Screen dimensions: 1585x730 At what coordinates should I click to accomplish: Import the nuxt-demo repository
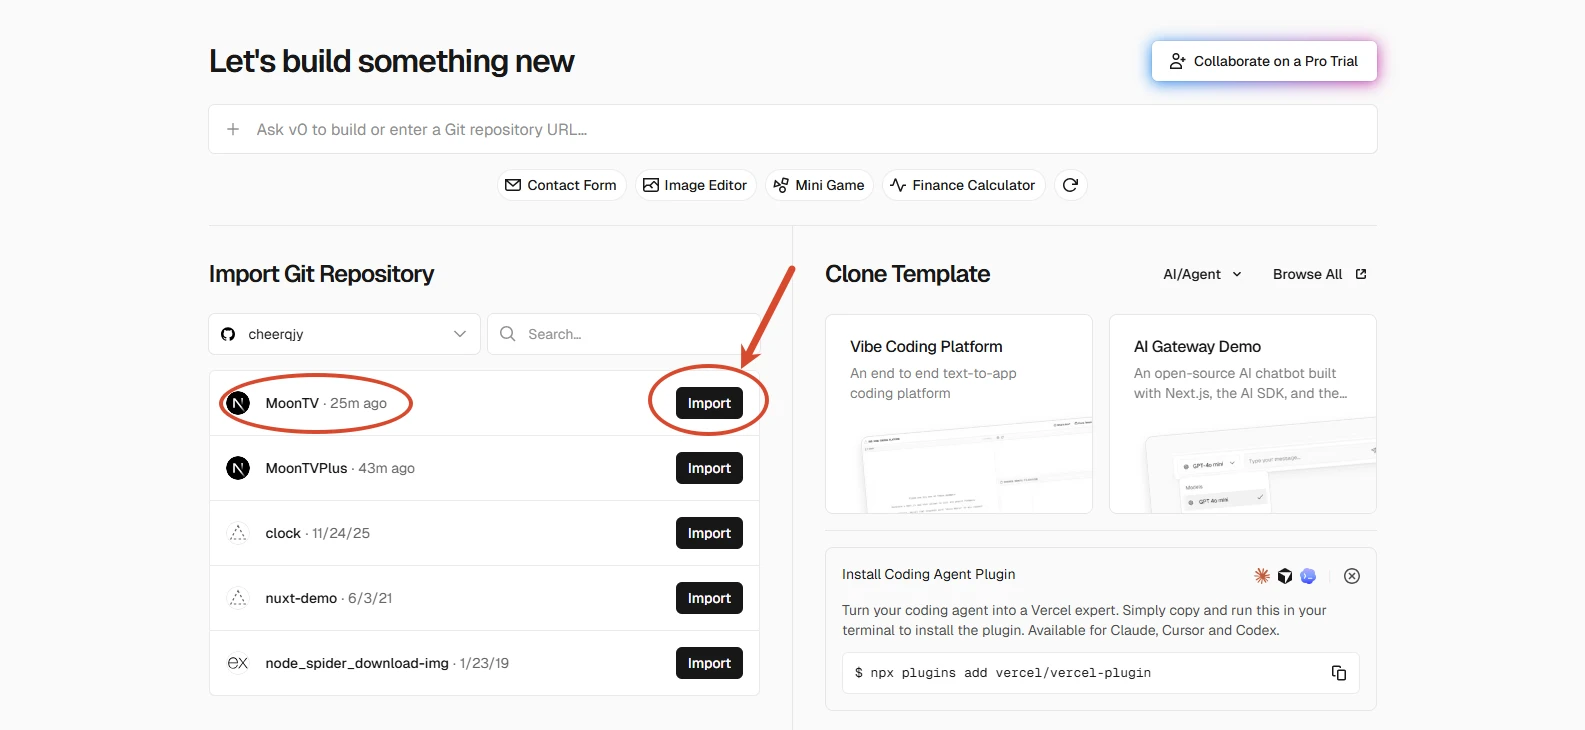(x=709, y=598)
